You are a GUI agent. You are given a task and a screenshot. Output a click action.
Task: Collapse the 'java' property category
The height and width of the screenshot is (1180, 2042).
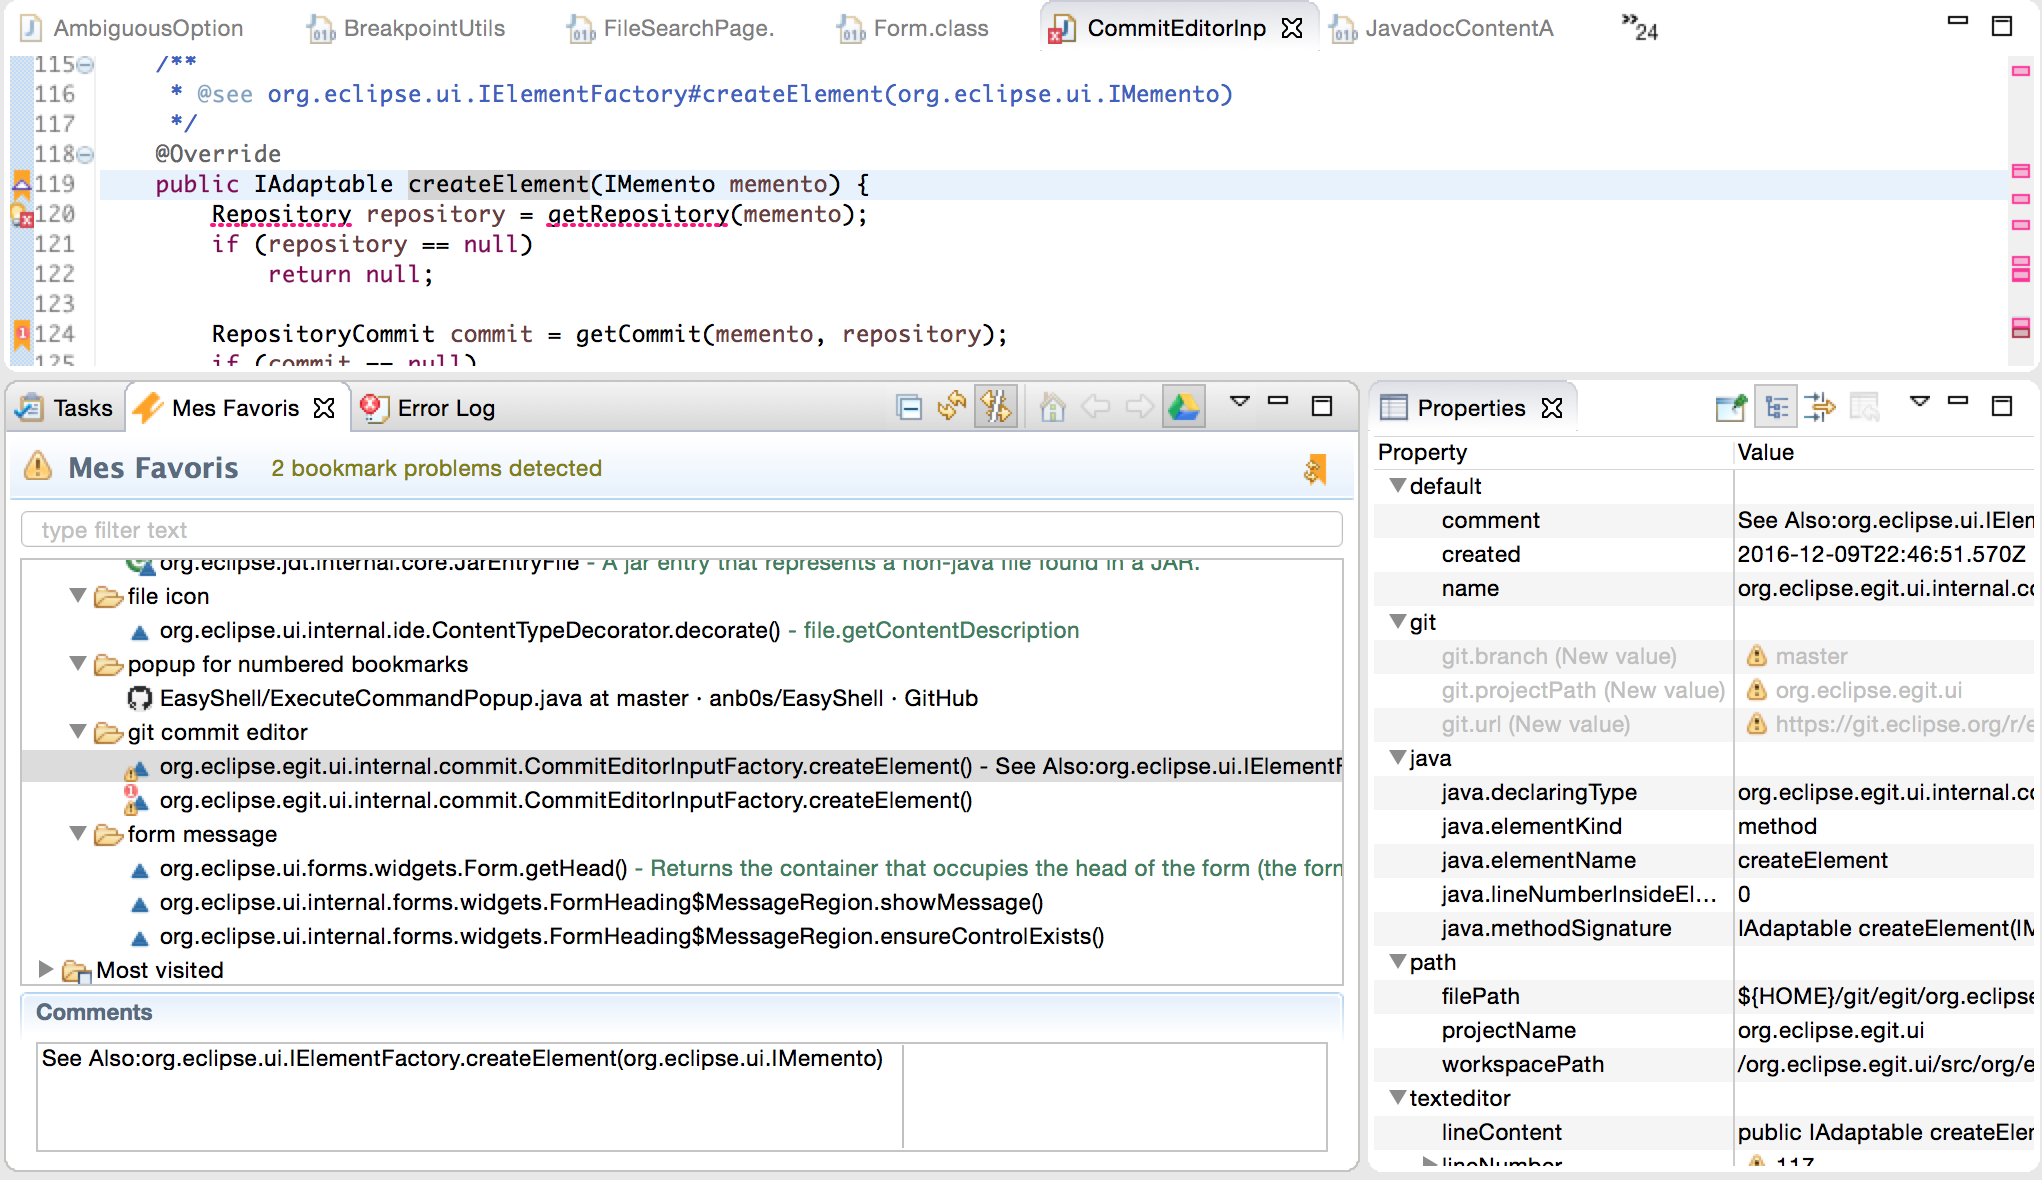pos(1398,758)
